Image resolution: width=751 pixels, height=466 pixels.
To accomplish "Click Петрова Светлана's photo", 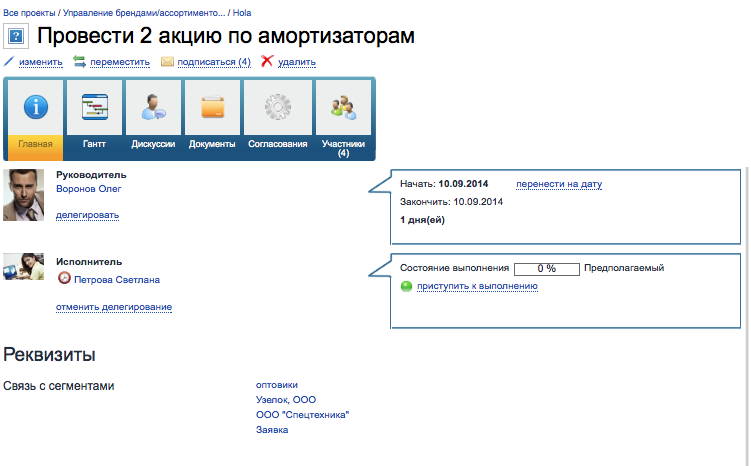I will [x=23, y=266].
